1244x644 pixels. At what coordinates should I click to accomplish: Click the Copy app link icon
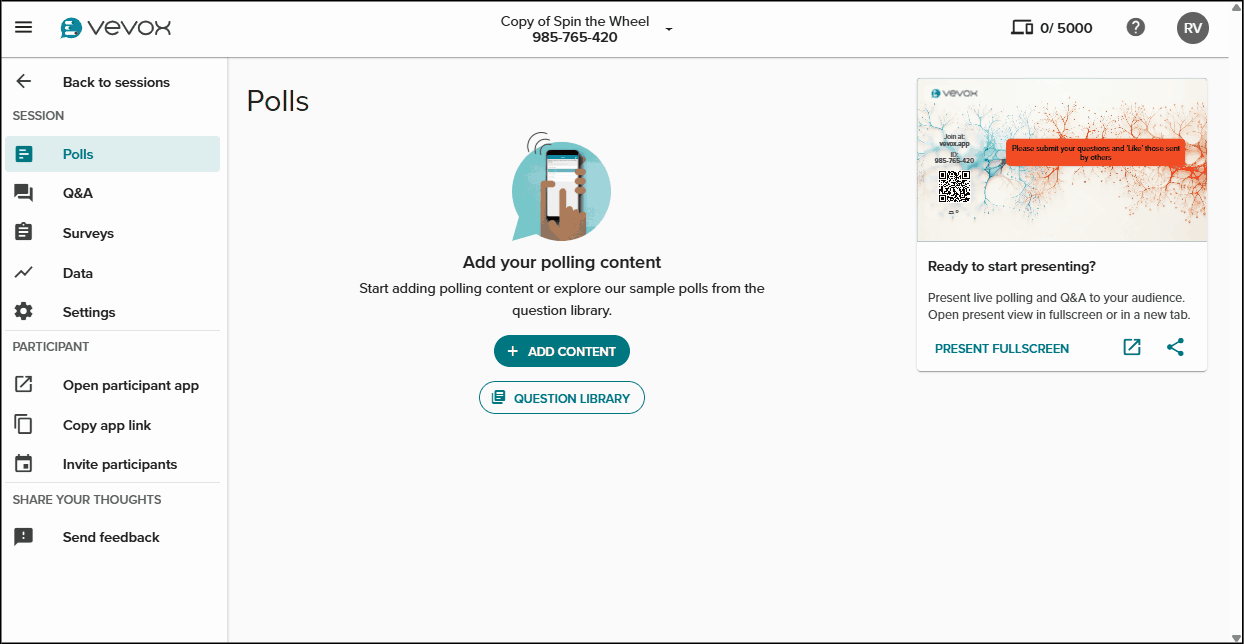pos(24,424)
